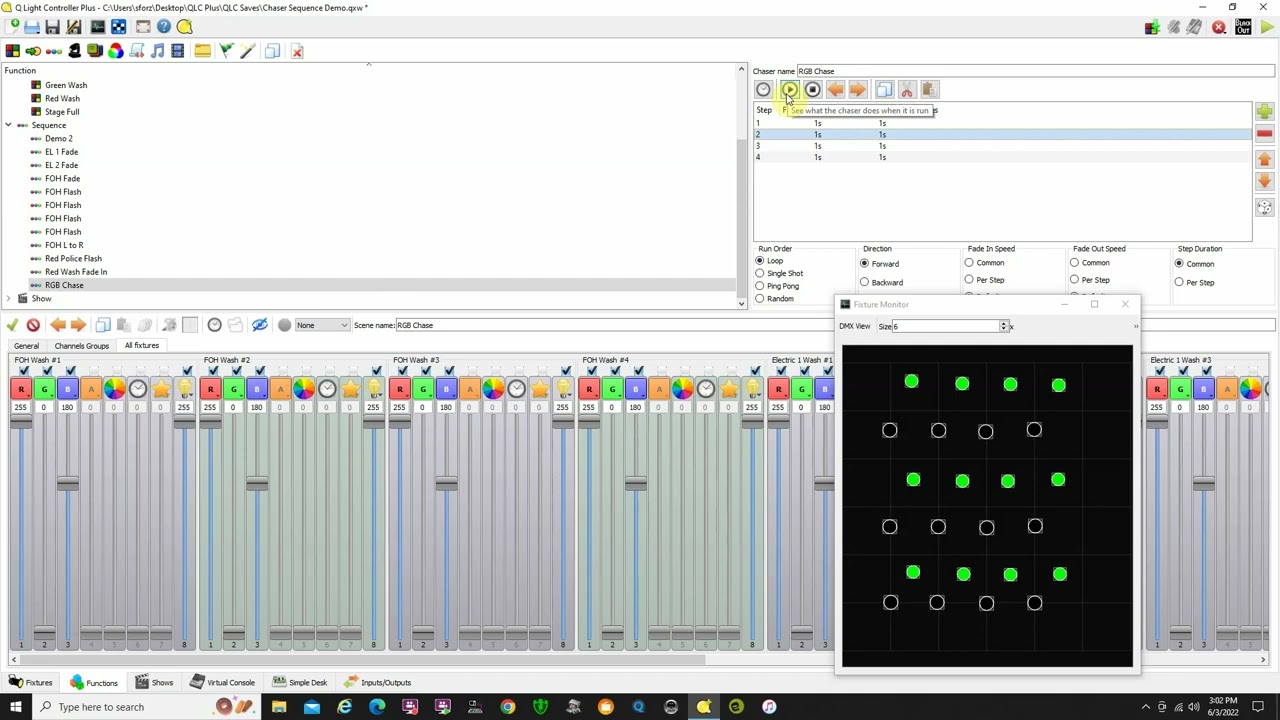
Task: Add a new Scene function icon
Action: point(12,51)
